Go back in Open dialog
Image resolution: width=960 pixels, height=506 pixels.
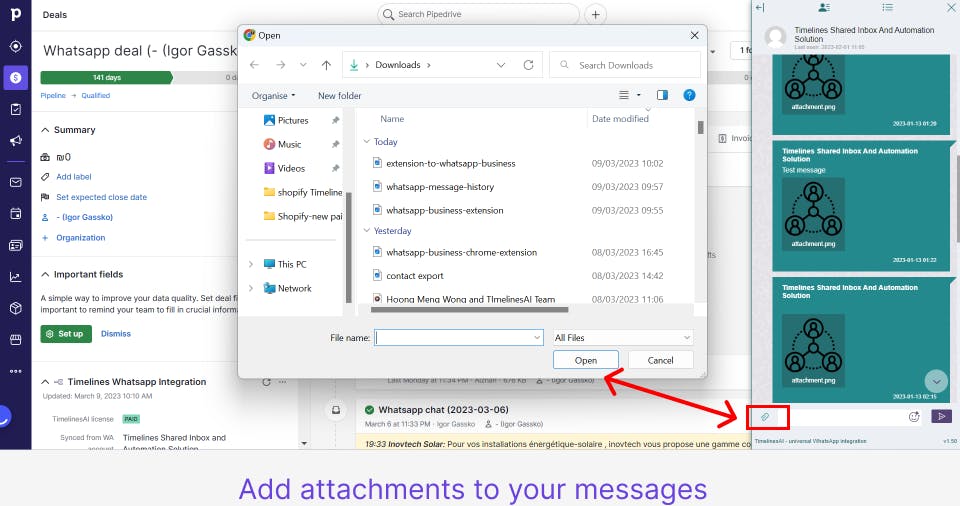click(x=255, y=65)
